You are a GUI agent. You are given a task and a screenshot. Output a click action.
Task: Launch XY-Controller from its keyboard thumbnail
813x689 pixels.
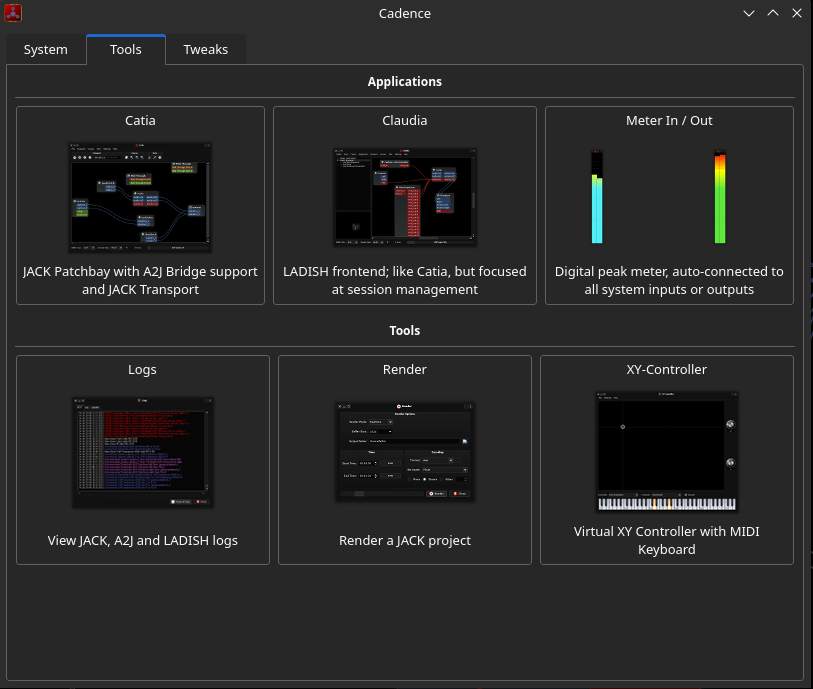pyautogui.click(x=666, y=451)
